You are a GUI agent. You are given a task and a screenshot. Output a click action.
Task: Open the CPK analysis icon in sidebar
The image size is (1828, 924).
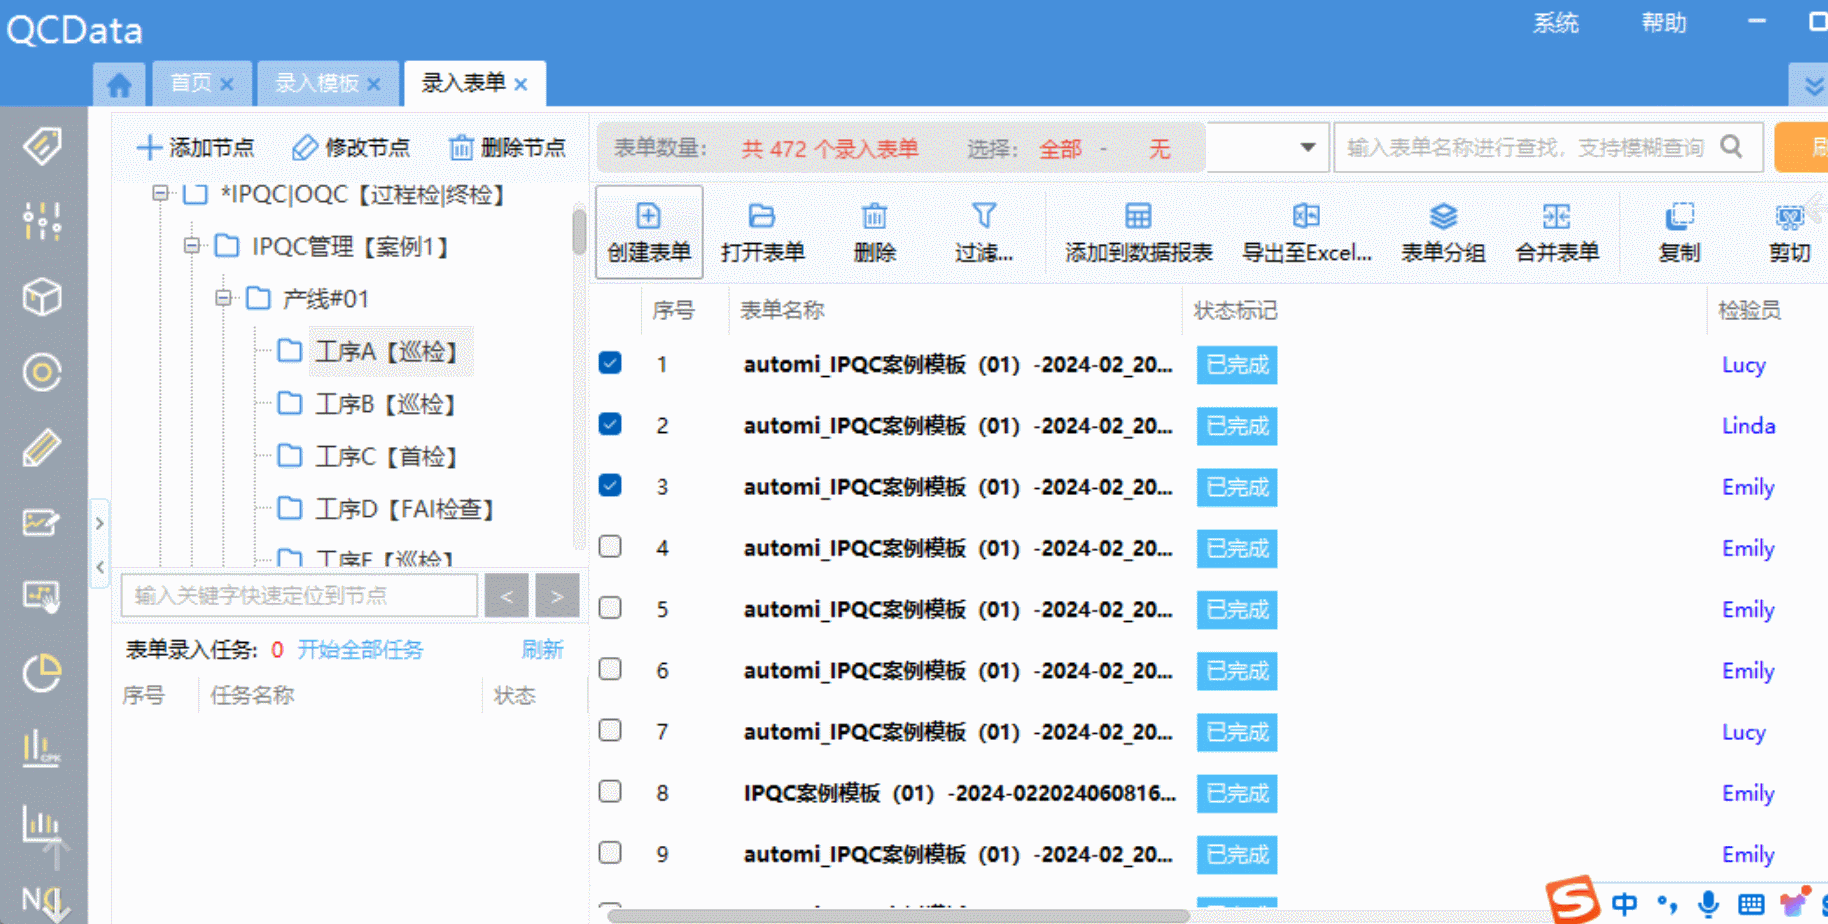[41, 748]
